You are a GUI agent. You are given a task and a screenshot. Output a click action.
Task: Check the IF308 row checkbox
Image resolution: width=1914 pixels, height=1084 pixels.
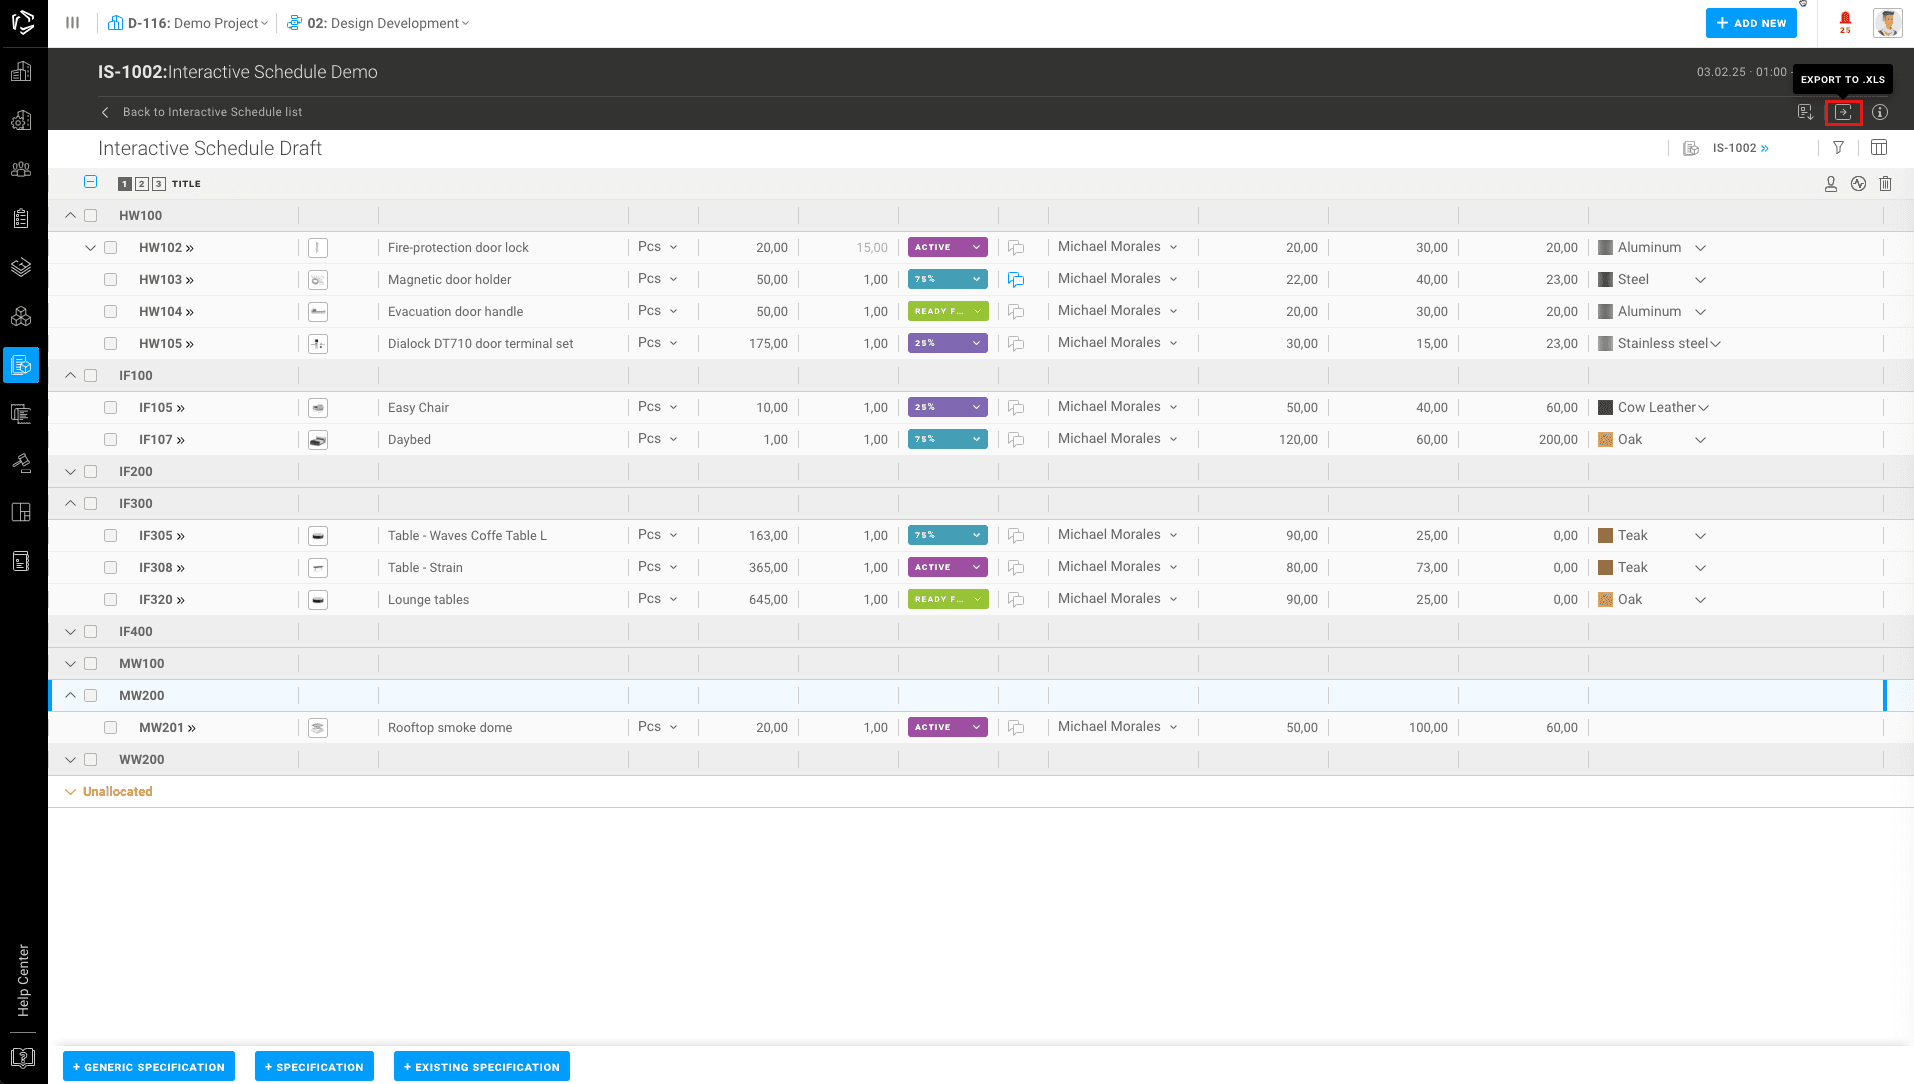coord(111,568)
